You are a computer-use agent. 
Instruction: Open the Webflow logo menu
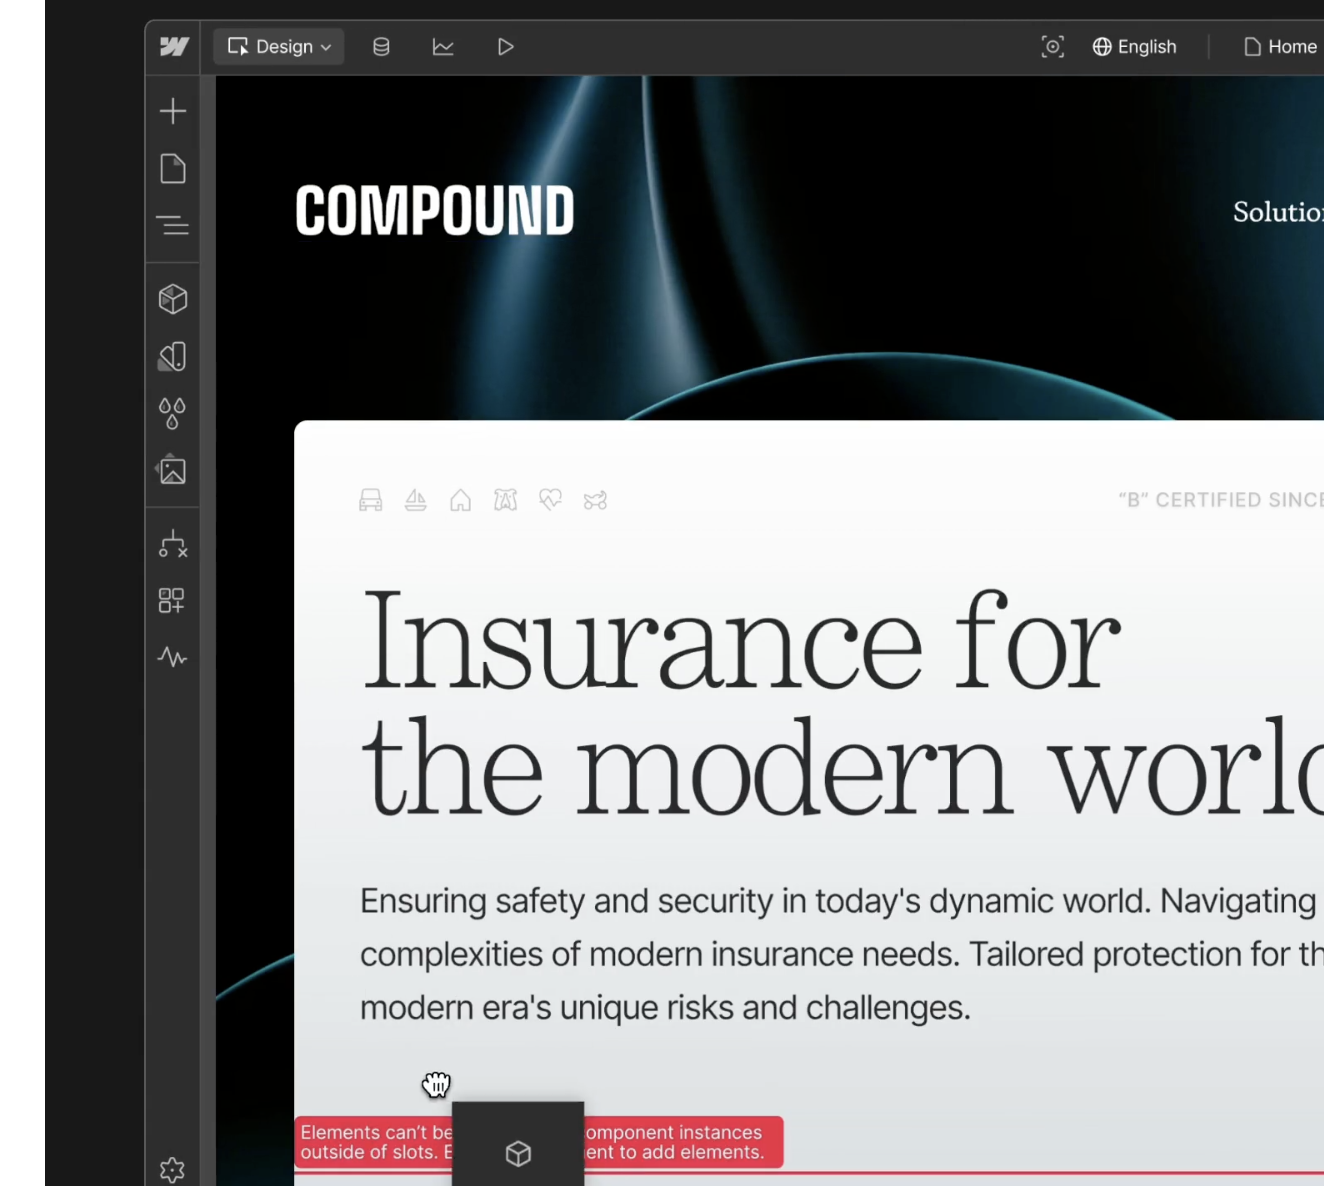pos(174,47)
